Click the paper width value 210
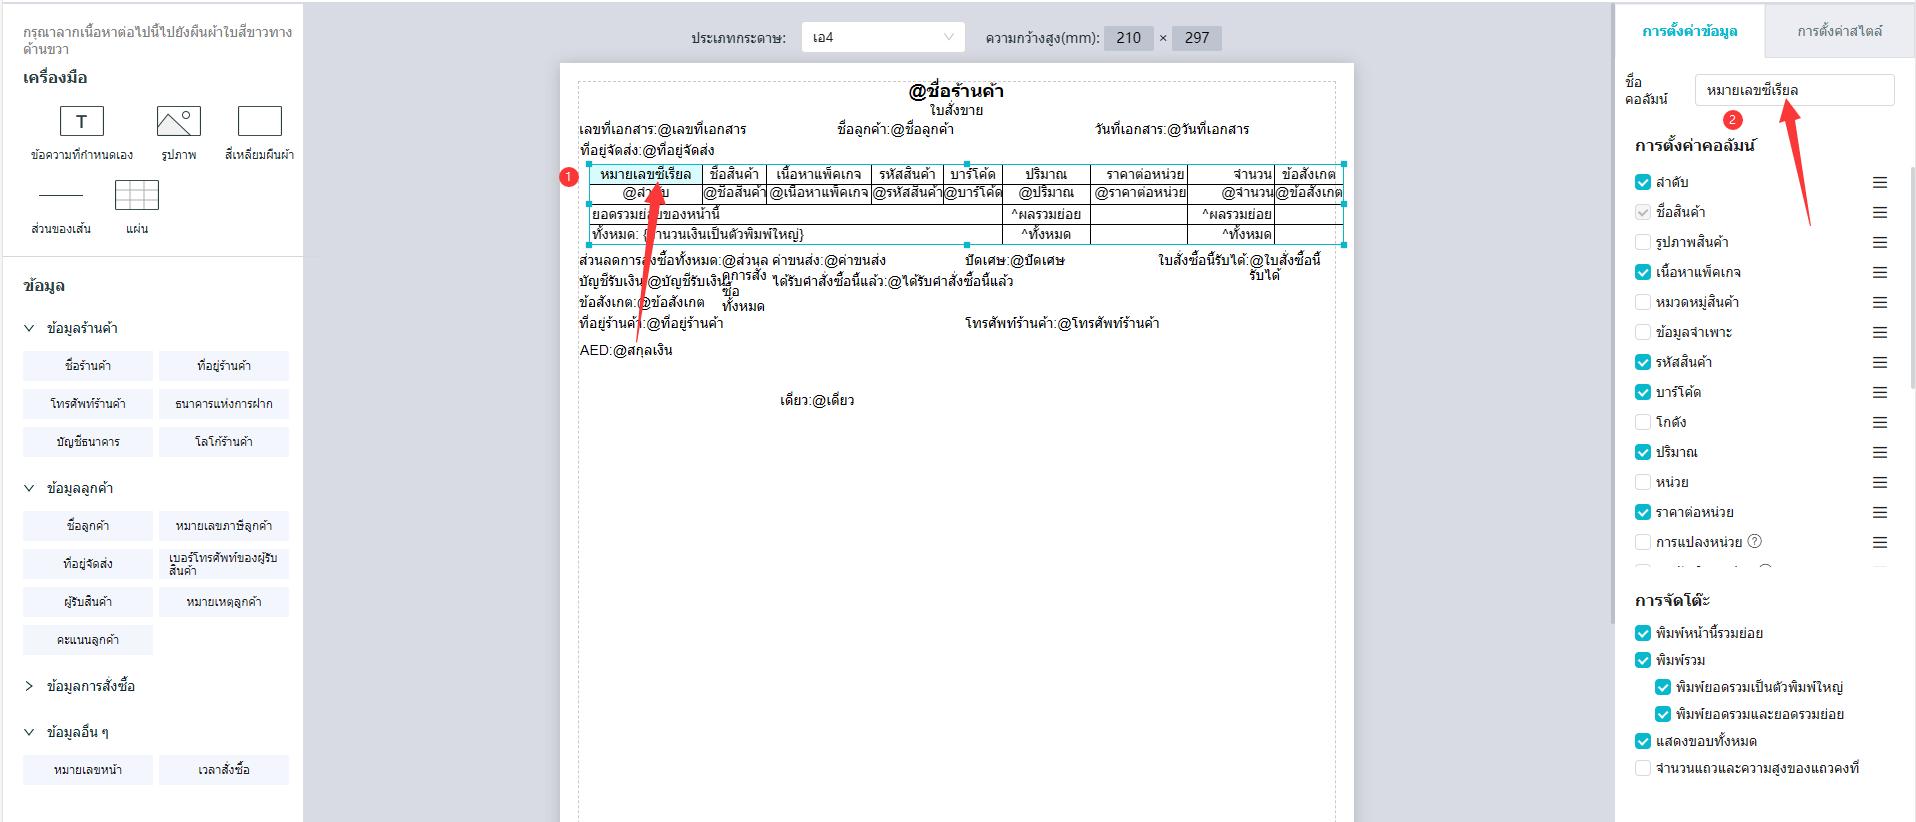The height and width of the screenshot is (822, 1916). [1128, 38]
